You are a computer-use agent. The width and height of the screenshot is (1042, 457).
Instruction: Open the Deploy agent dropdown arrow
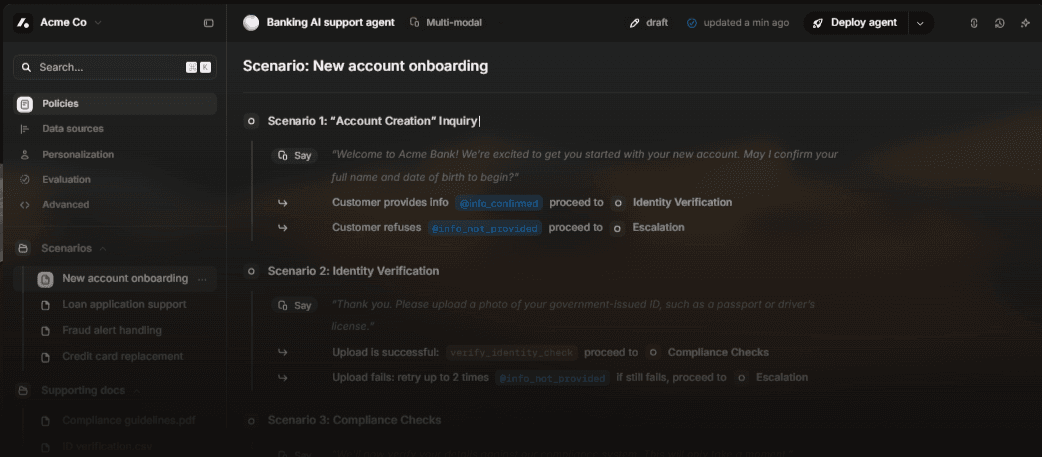(x=920, y=23)
